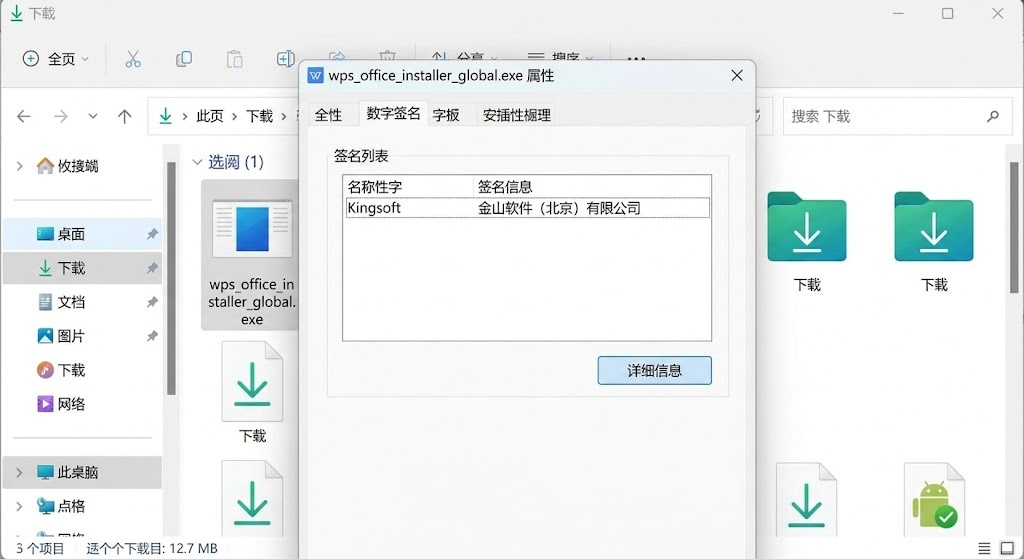1024x559 pixels.
Task: Click the Rename icon in Explorer toolbar
Action: [x=285, y=59]
